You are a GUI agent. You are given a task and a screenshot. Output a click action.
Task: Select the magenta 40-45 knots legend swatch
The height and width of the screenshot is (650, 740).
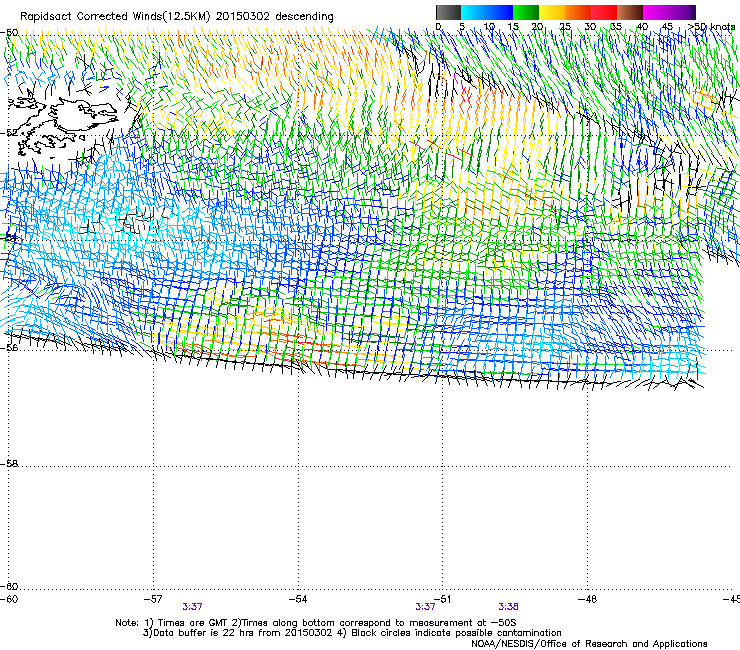pyautogui.click(x=656, y=12)
